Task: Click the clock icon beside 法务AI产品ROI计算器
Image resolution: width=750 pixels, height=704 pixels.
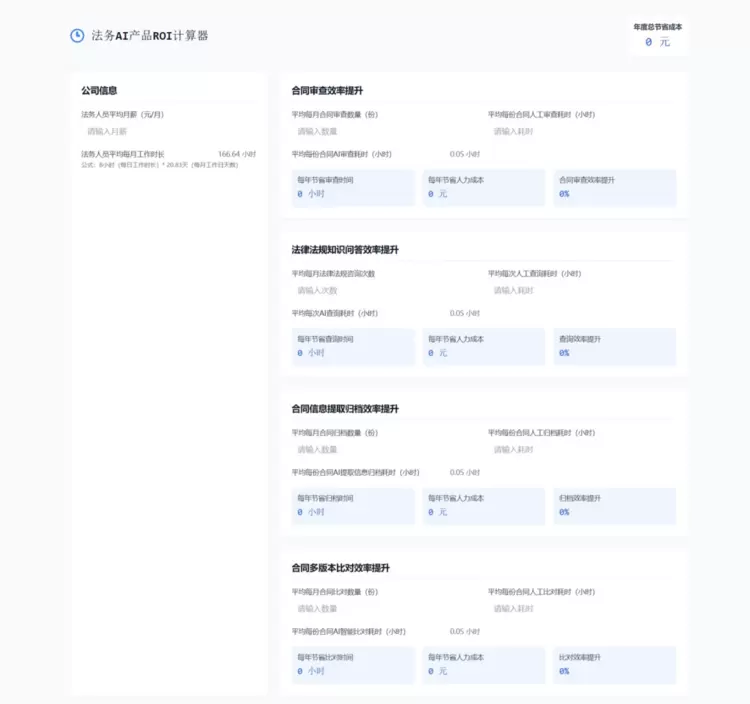Action: (x=77, y=36)
